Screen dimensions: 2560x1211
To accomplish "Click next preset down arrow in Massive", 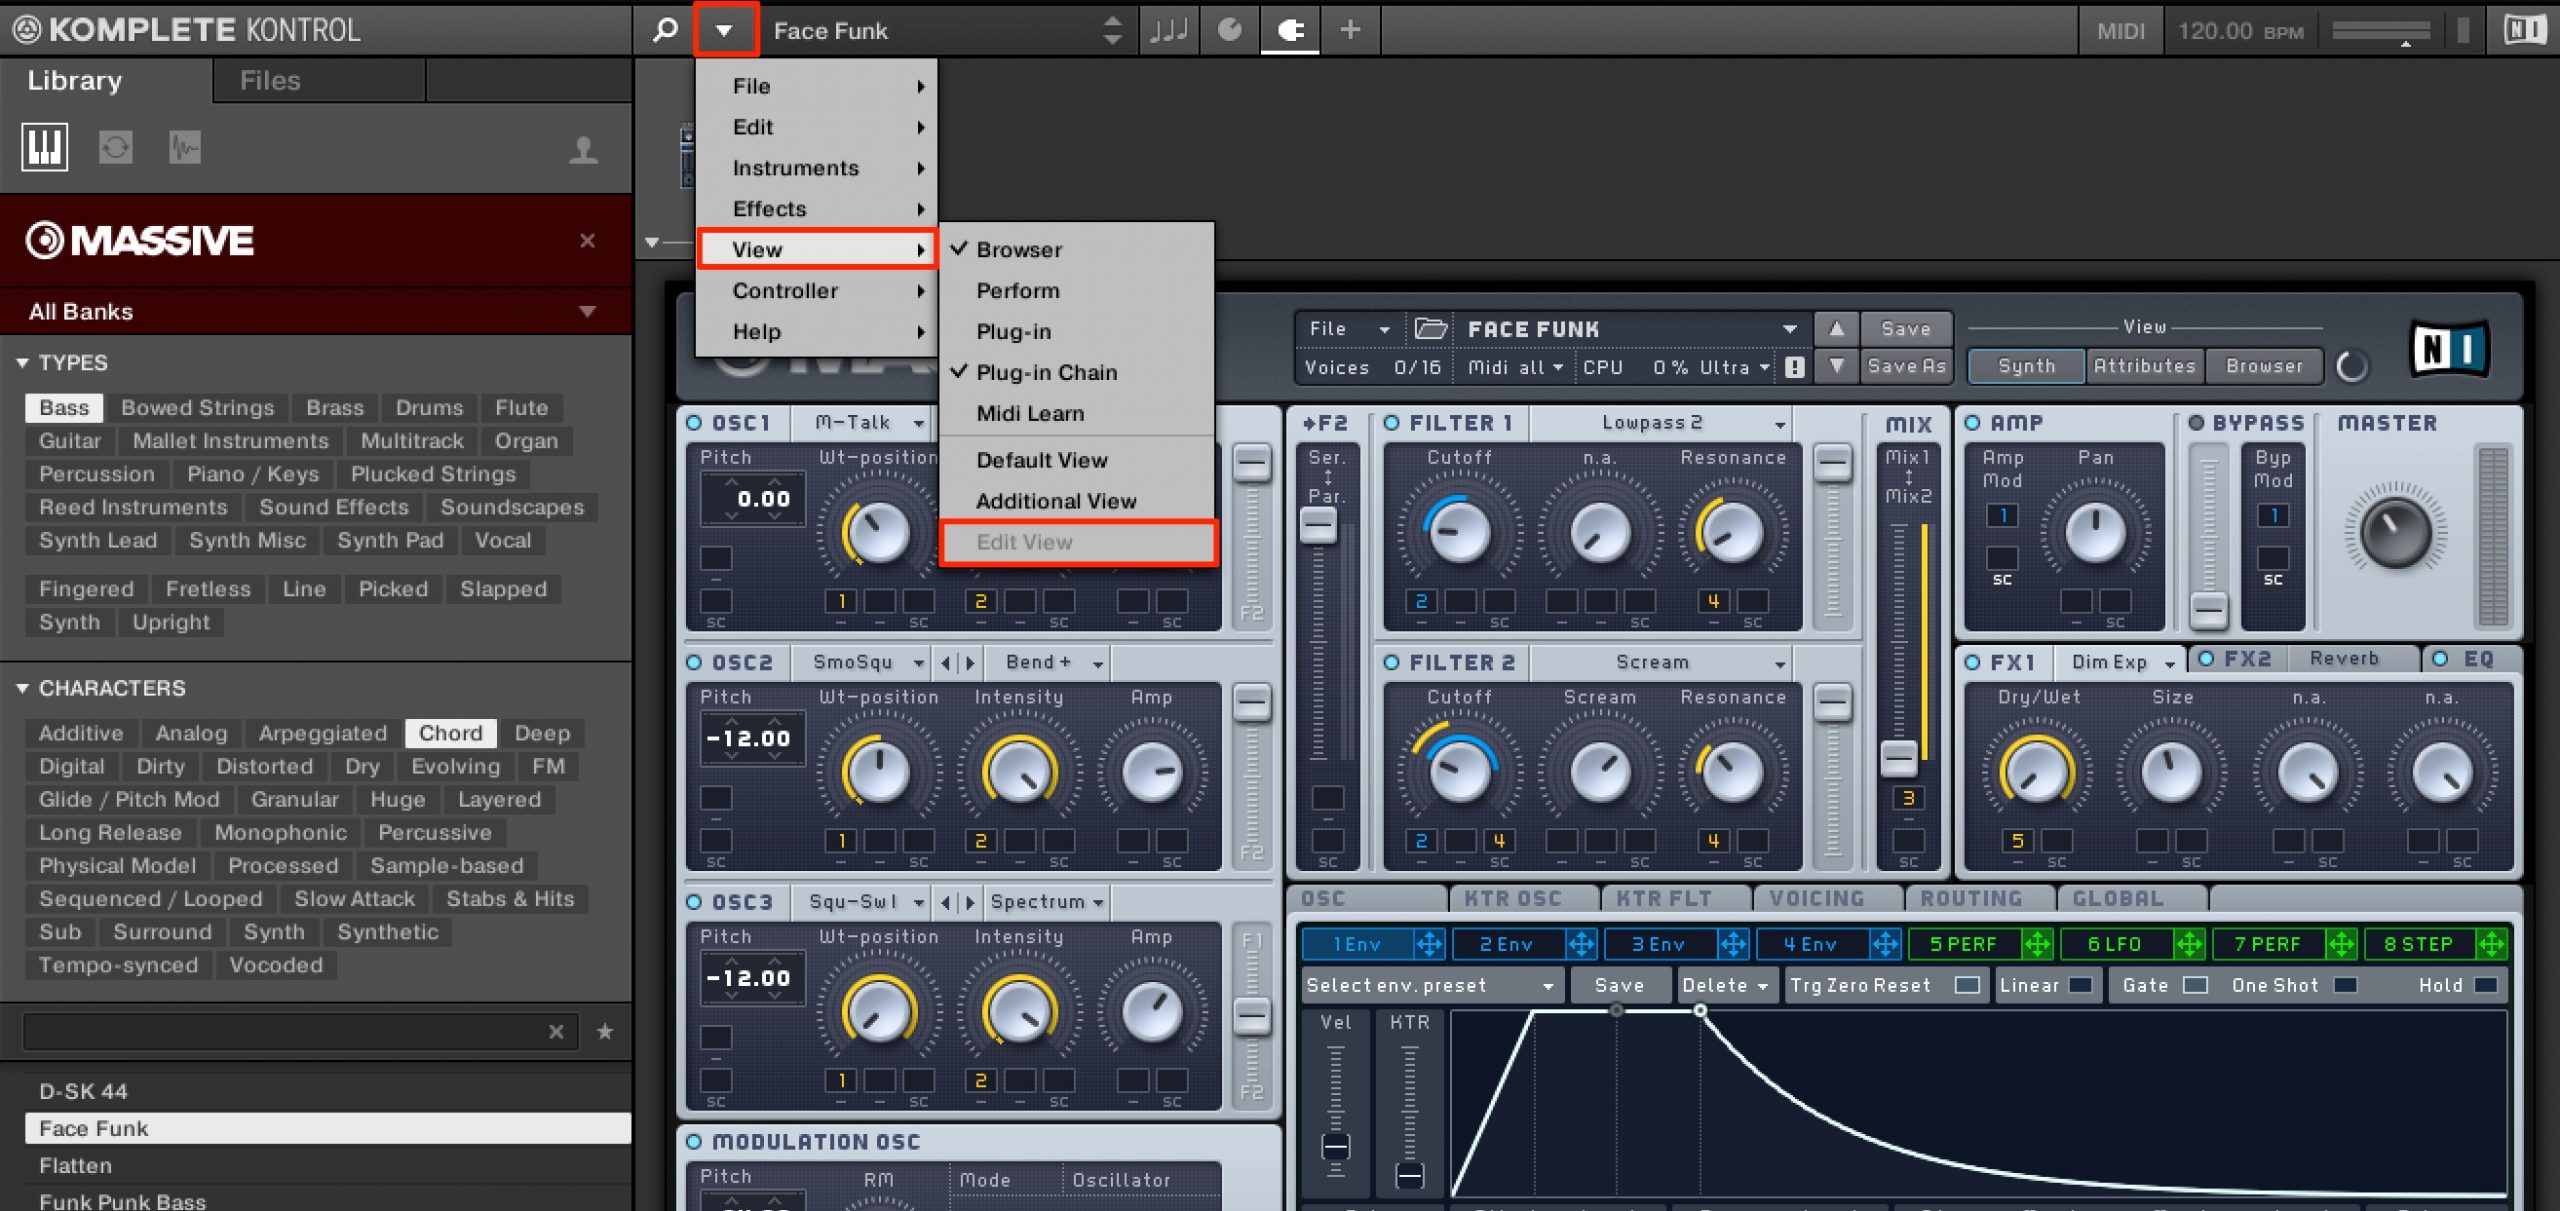I will point(1836,366).
